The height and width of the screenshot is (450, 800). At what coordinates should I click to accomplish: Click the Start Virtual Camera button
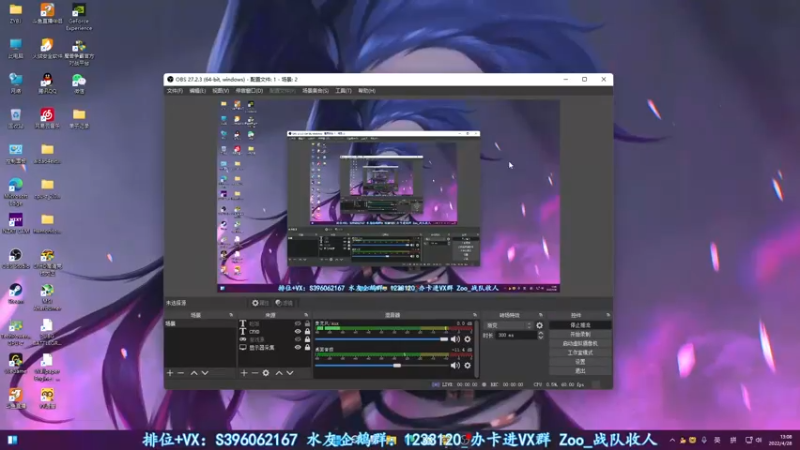pos(580,343)
